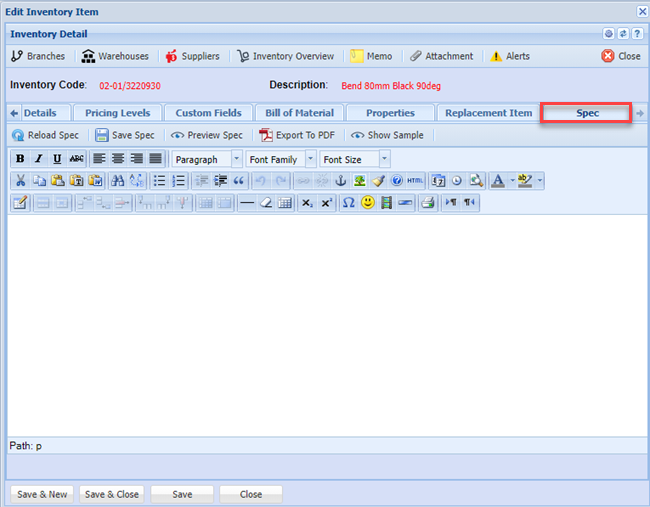Screen dimensions: 650x507
Task: Toggle underline formatting in the editor
Action: click(x=57, y=159)
